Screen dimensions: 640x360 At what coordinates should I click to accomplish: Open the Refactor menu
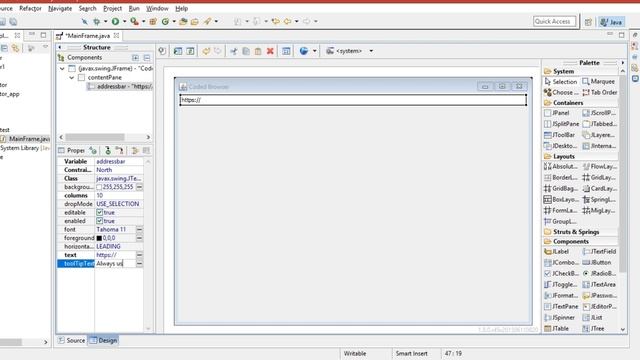[x=30, y=8]
